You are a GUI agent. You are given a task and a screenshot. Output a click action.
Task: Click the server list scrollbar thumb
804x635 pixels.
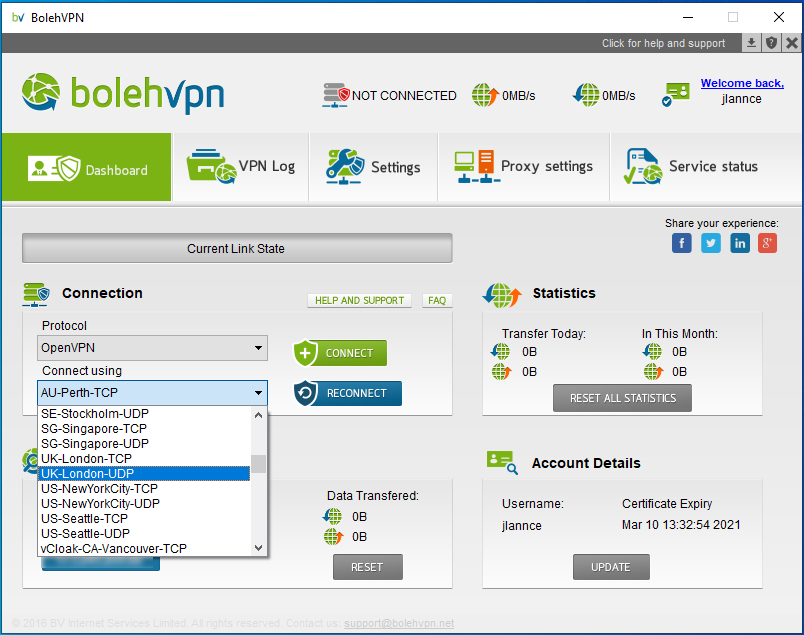[258, 464]
